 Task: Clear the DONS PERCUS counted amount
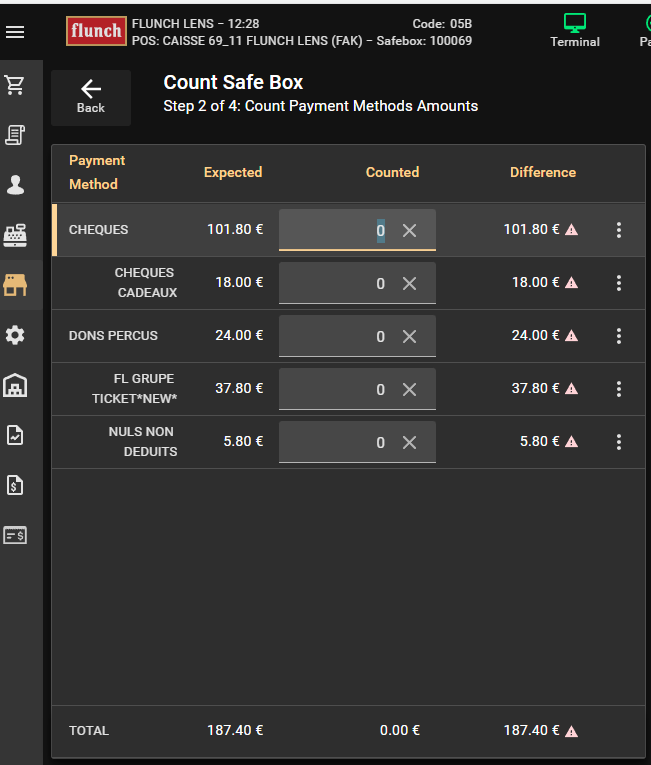click(409, 336)
